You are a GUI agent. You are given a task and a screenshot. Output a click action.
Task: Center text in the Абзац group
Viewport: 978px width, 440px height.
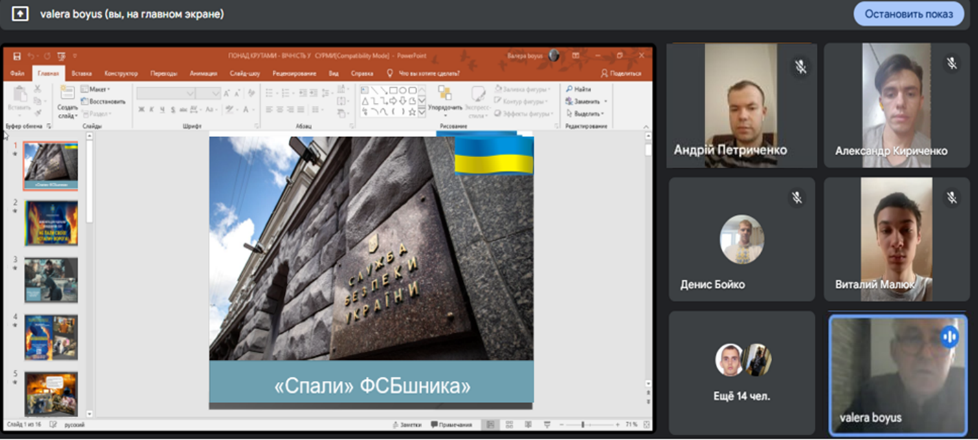282,109
